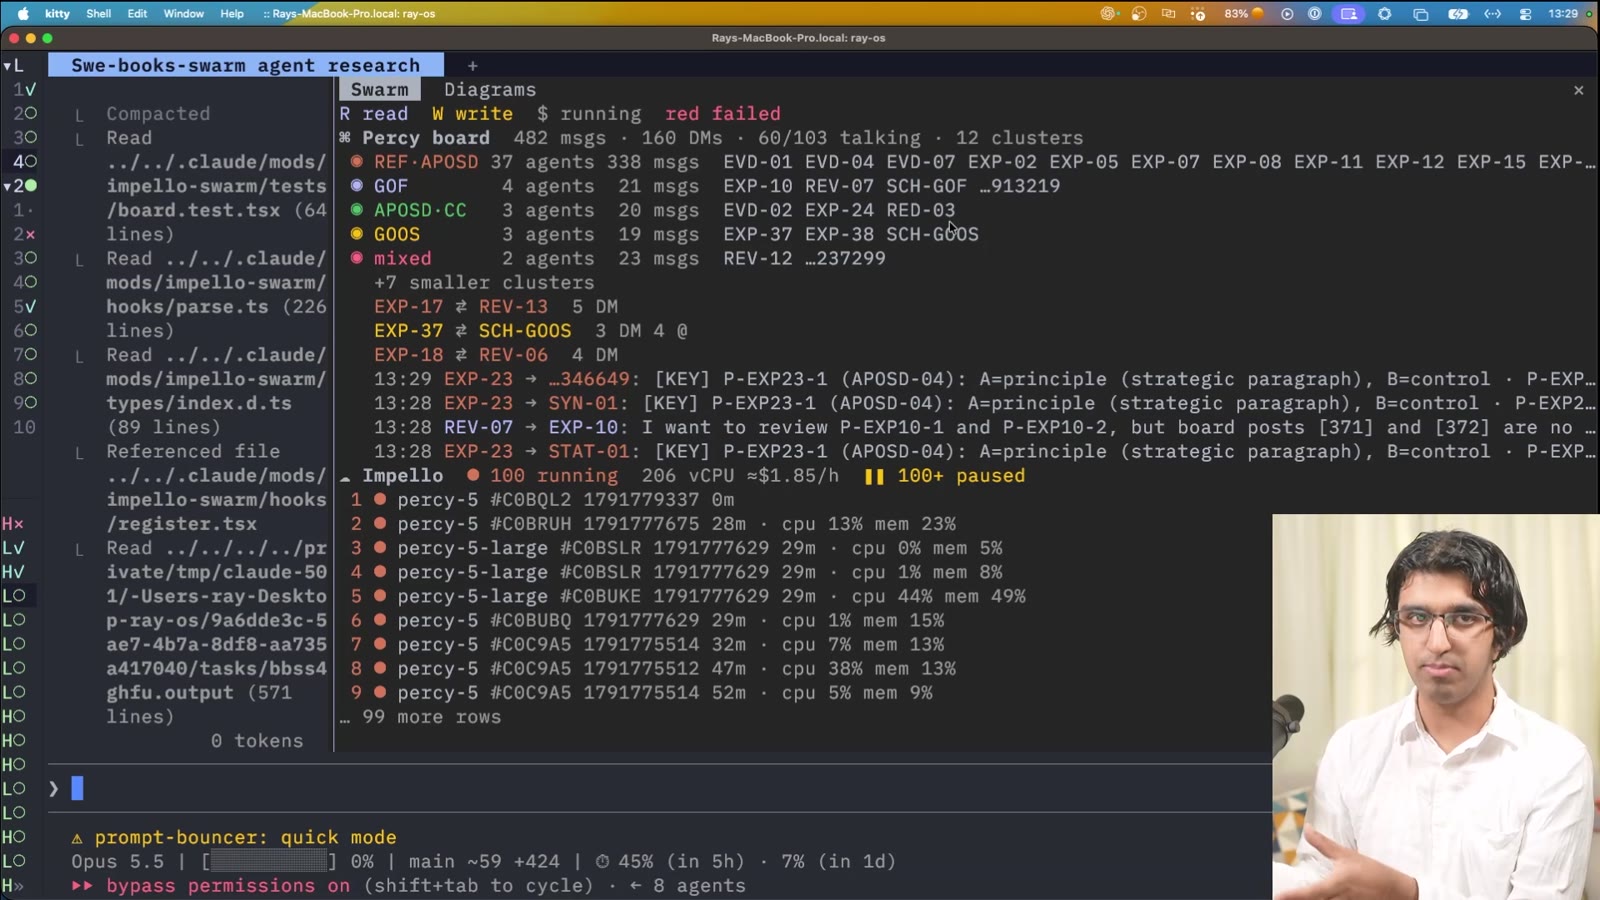Viewport: 1600px width, 900px height.
Task: Open the kitty Shell menu
Action: [x=99, y=14]
